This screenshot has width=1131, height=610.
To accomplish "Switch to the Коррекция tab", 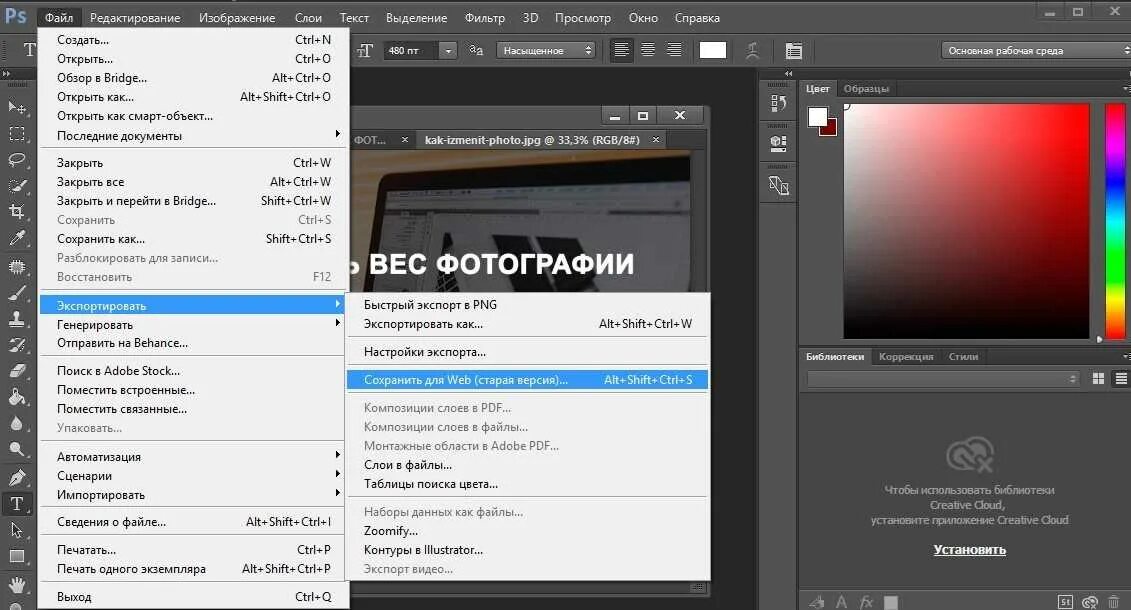I will (906, 356).
